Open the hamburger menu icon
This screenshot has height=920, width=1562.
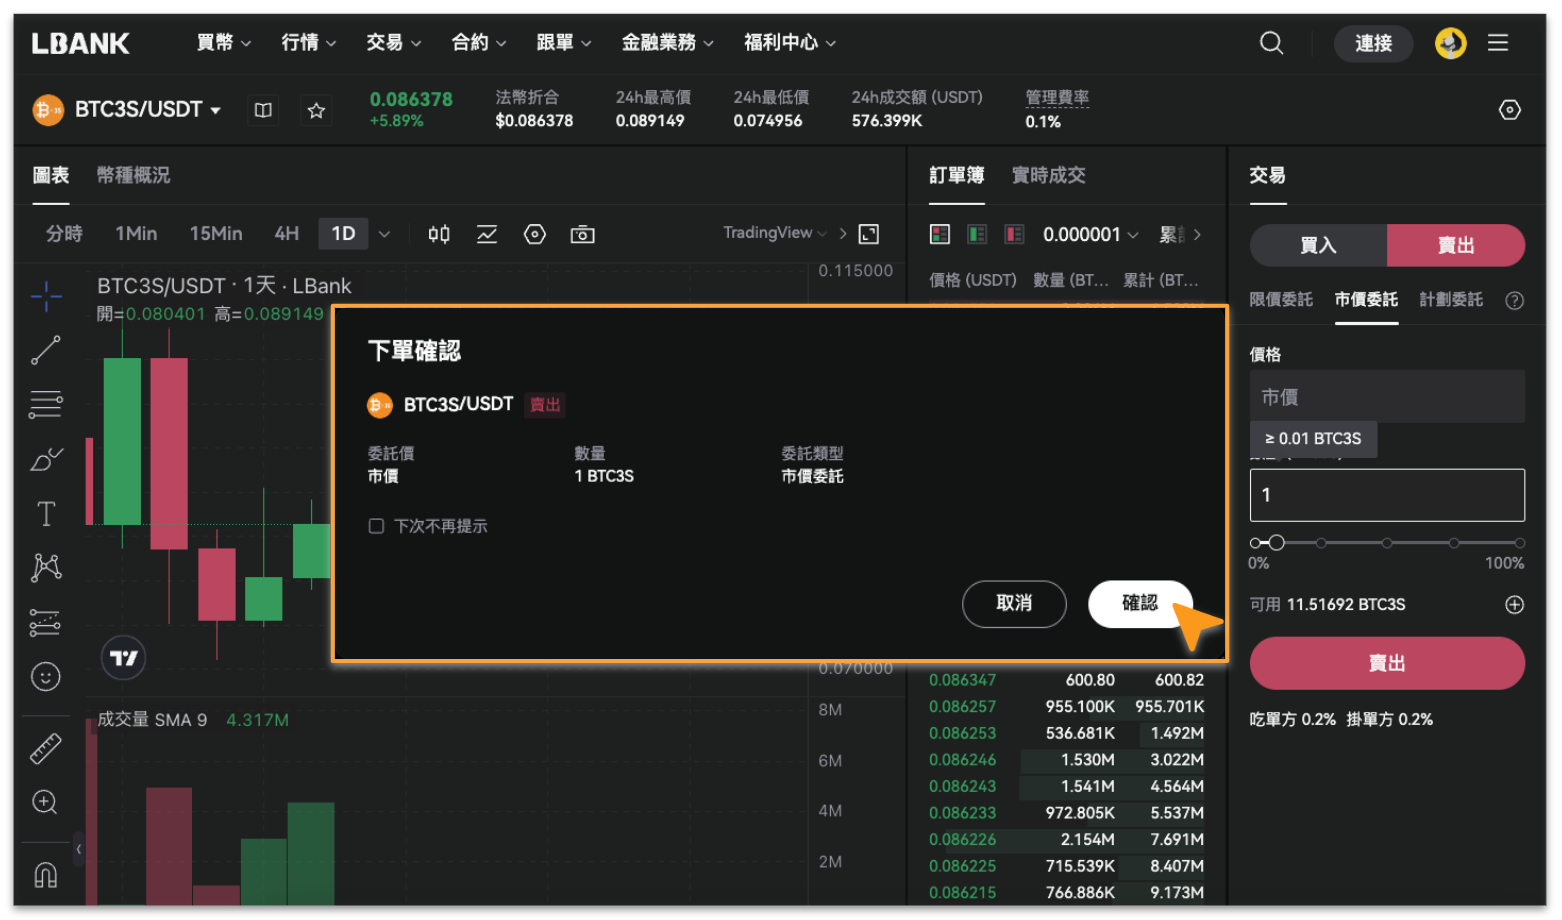(x=1497, y=43)
